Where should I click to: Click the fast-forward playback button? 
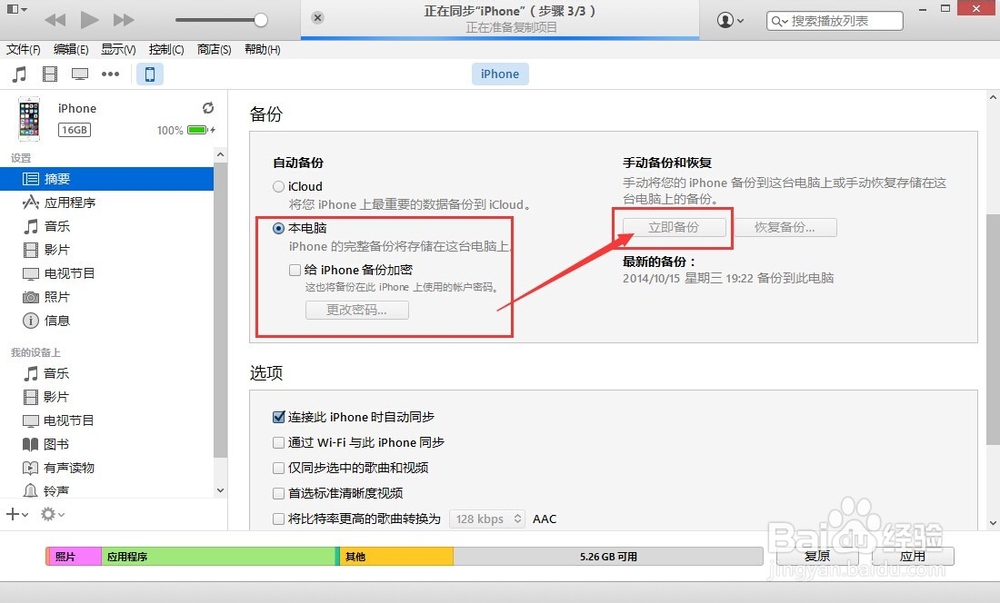pyautogui.click(x=123, y=20)
